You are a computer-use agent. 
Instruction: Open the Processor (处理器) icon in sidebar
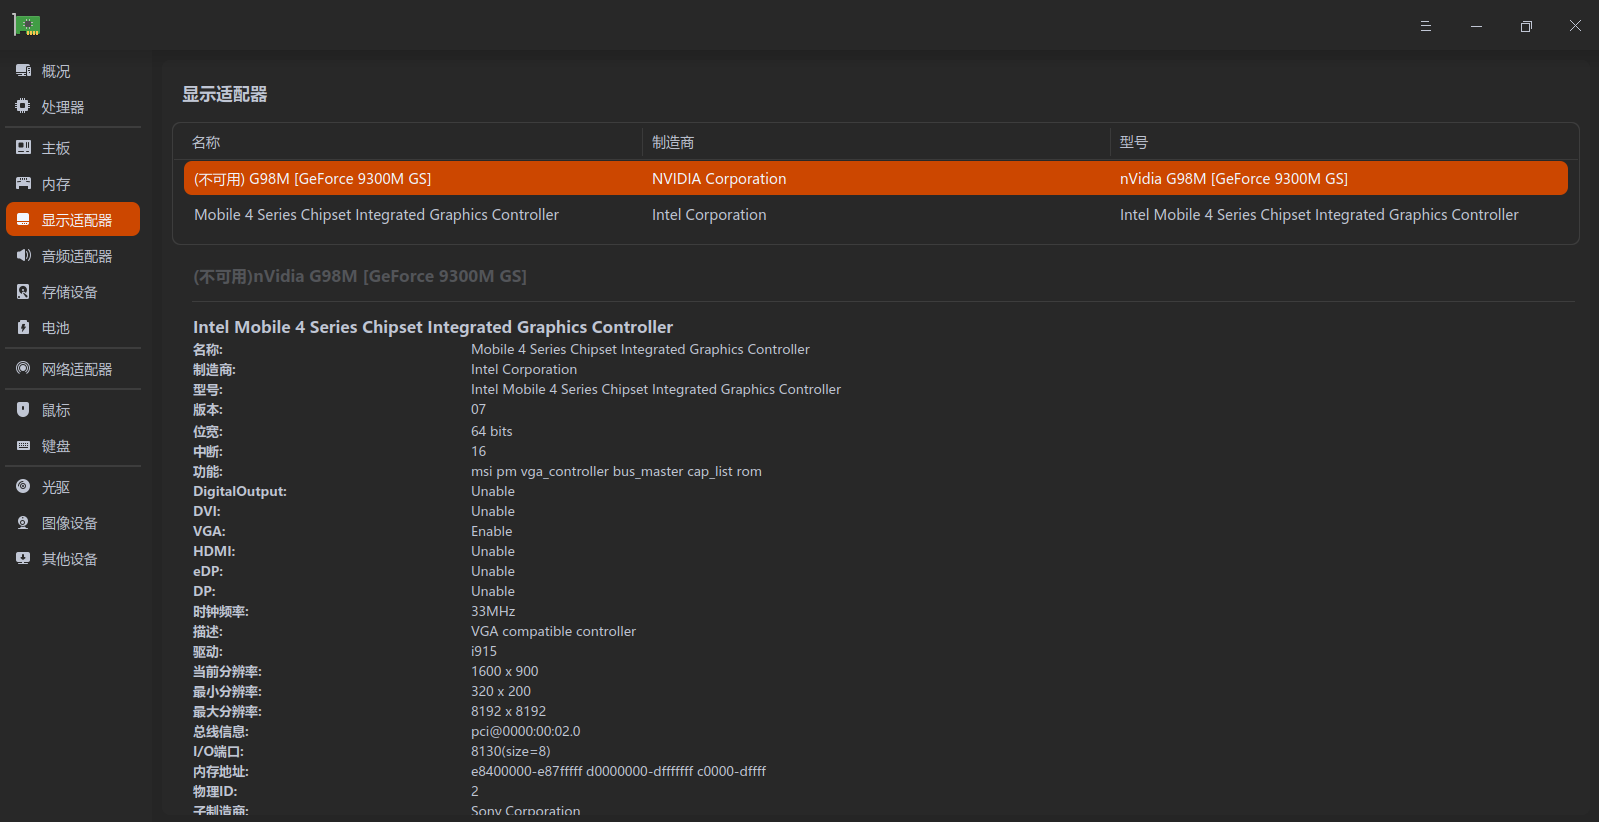click(x=23, y=106)
